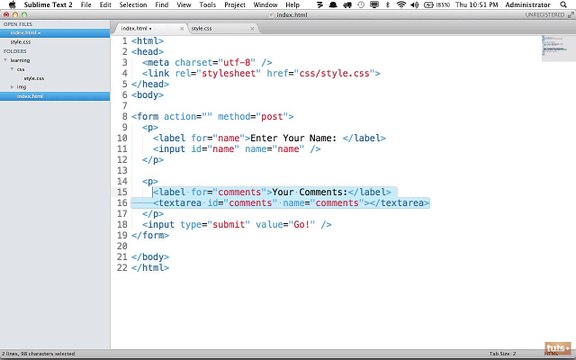This screenshot has width=576, height=360.
Task: Open the volume control icon
Action: [415, 5]
